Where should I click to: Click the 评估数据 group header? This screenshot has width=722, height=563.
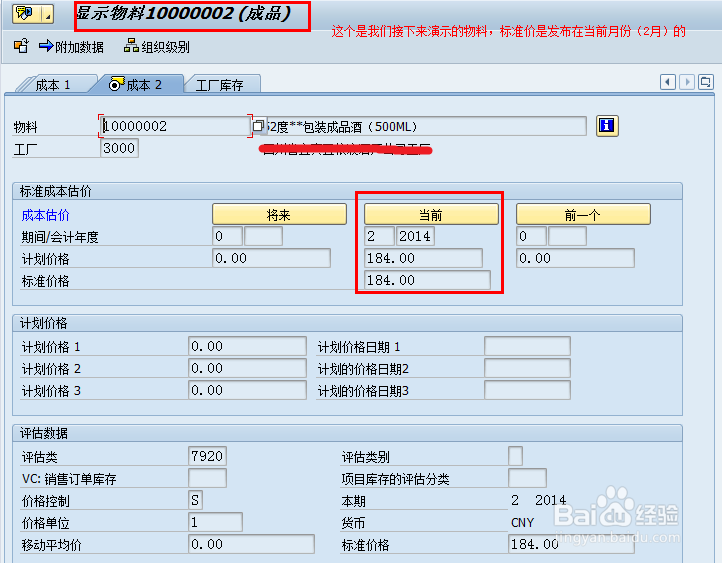pos(347,433)
